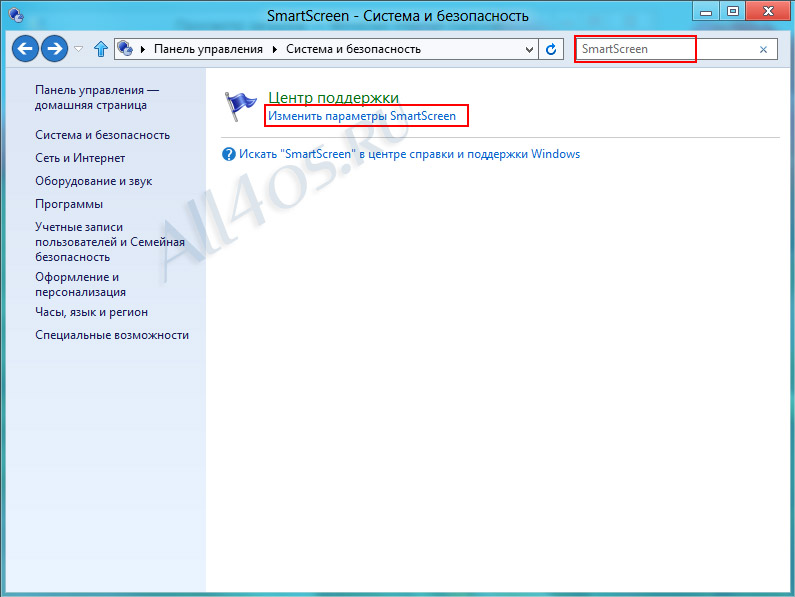This screenshot has height=597, width=795.
Task: Open Специальные возможности category
Action: pyautogui.click(x=112, y=335)
